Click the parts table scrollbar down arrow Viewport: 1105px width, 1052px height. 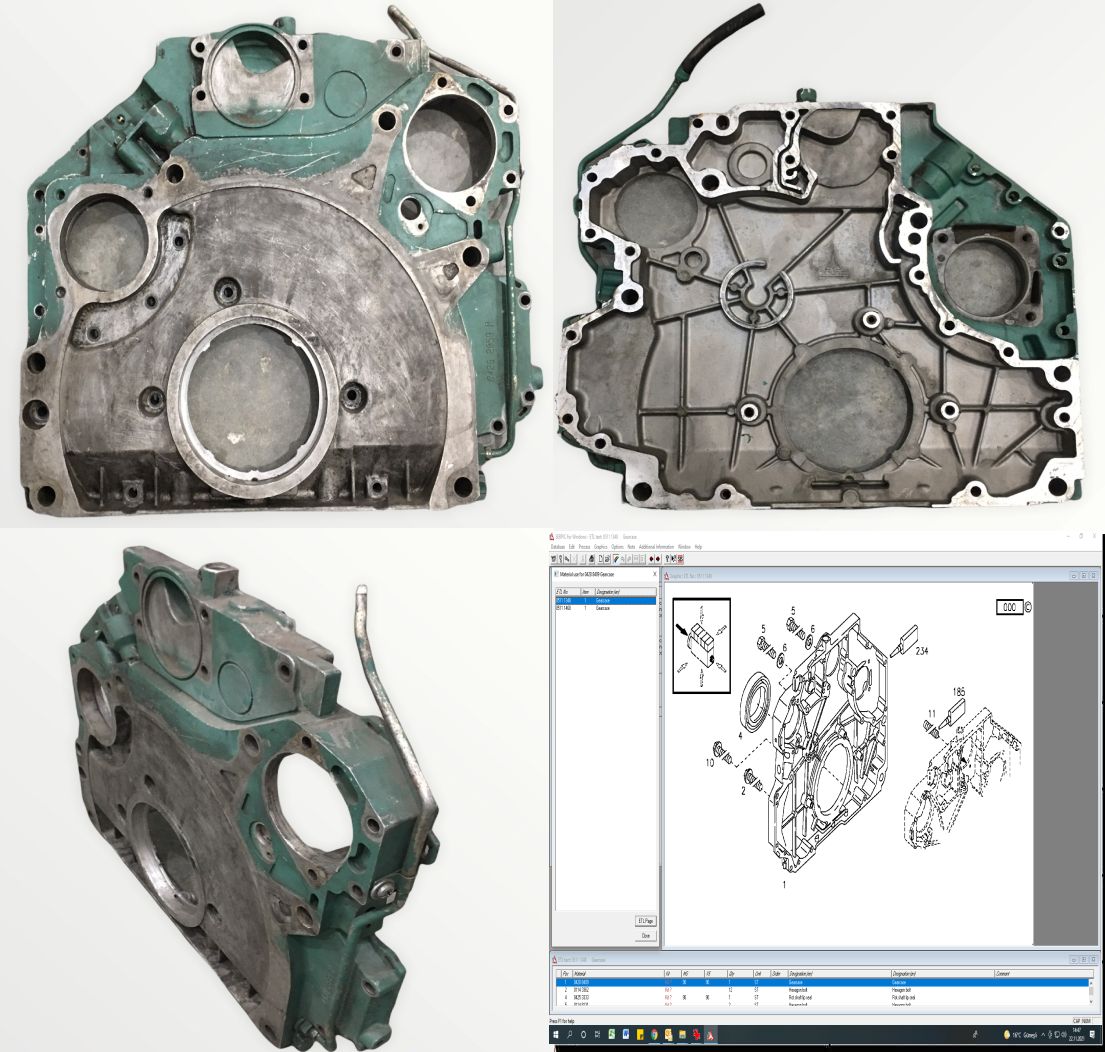click(1091, 1001)
